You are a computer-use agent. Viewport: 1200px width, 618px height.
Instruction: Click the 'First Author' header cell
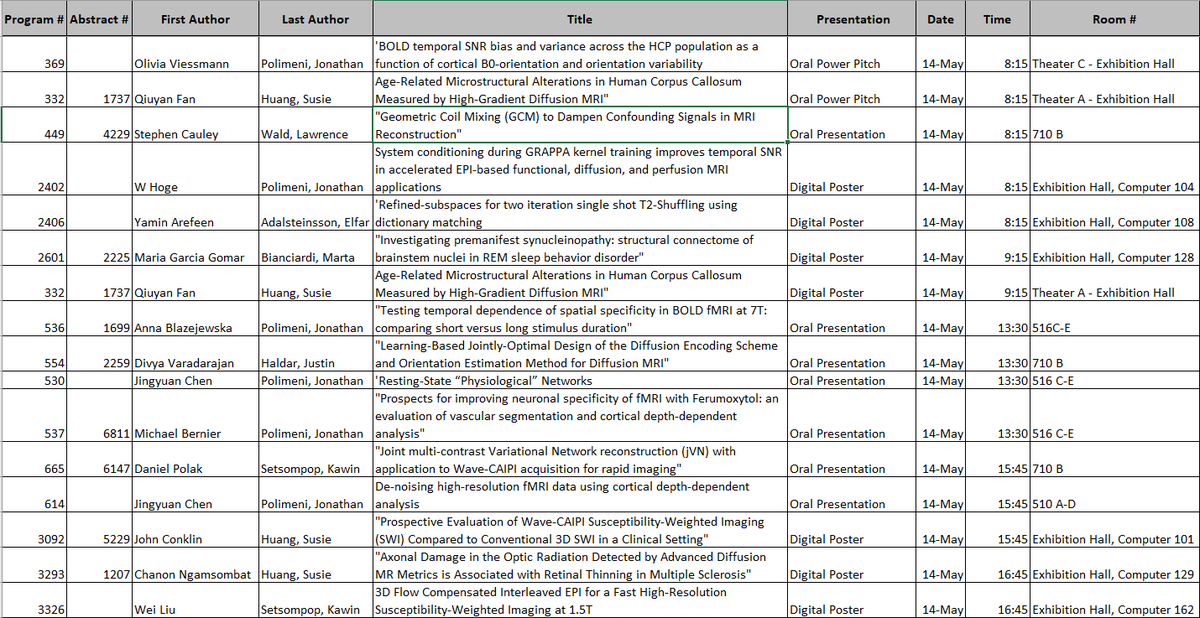[x=194, y=19]
